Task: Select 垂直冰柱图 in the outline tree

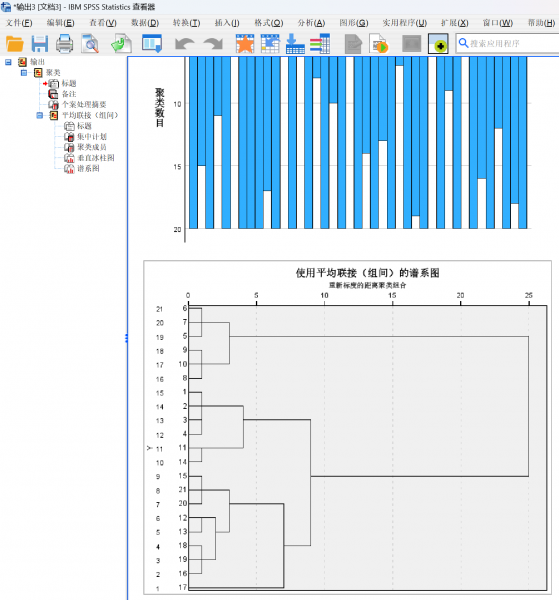Action: (96, 158)
